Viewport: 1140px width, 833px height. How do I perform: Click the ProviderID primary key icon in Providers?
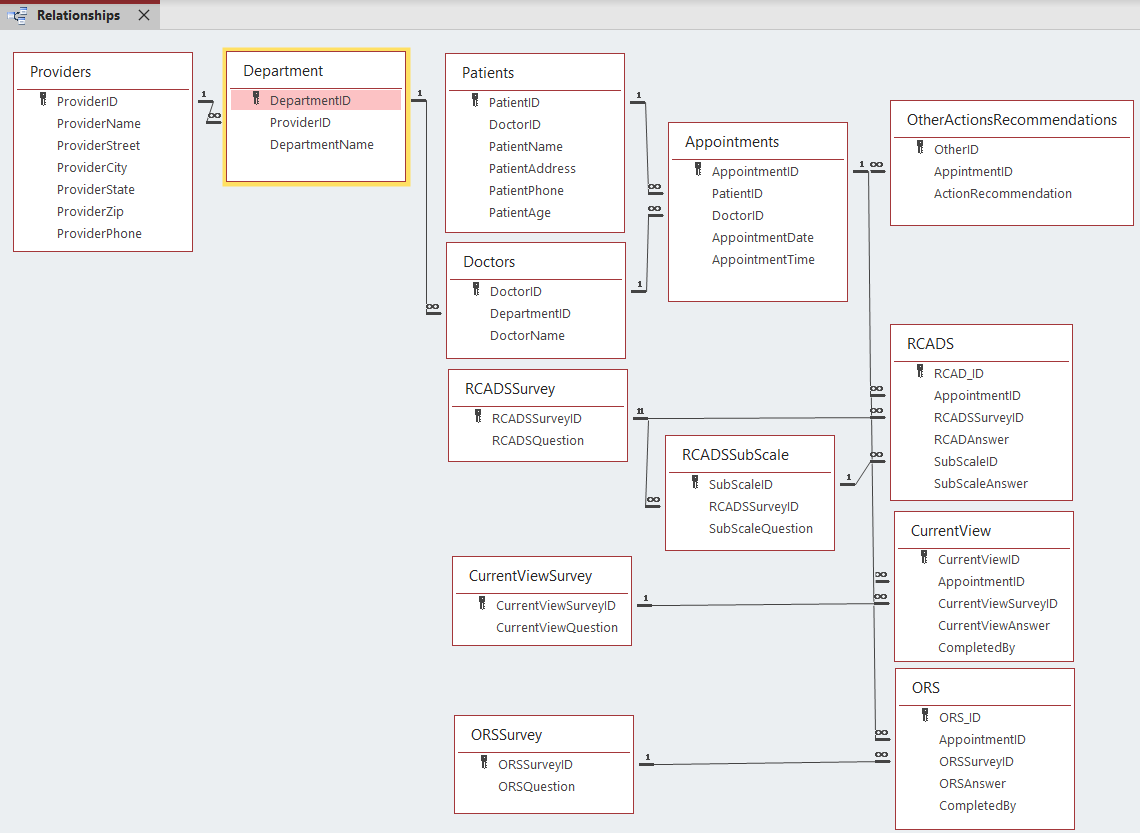(x=43, y=100)
